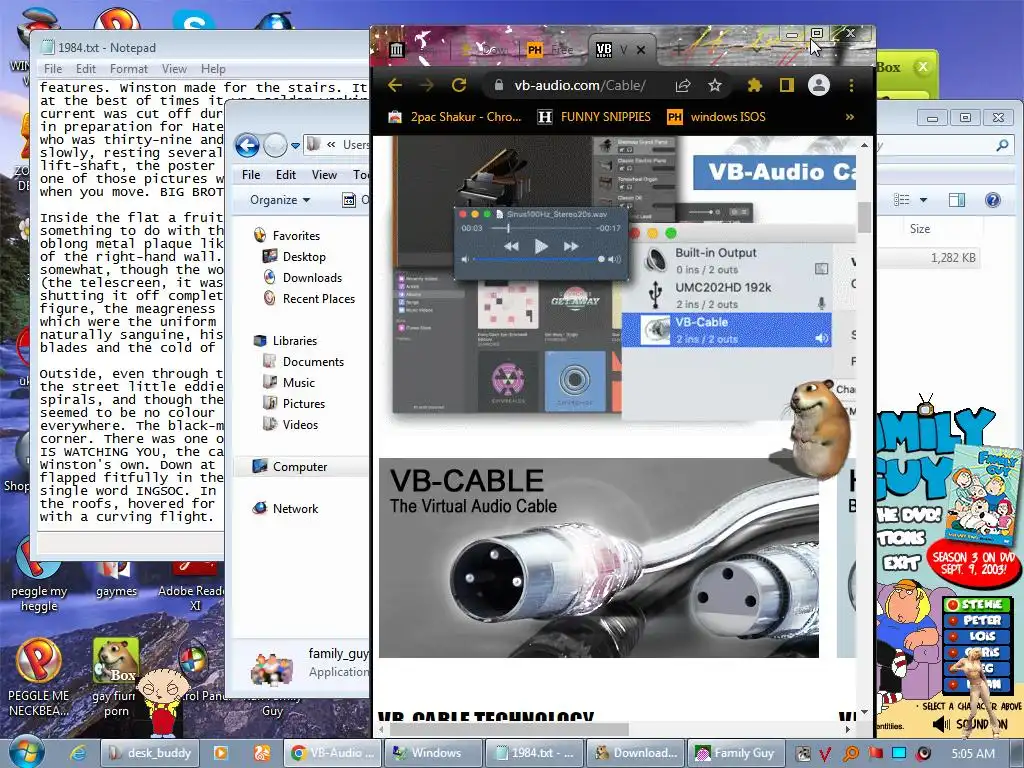
Task: Launch Internet Explorer from the taskbar
Action: pos(78,753)
